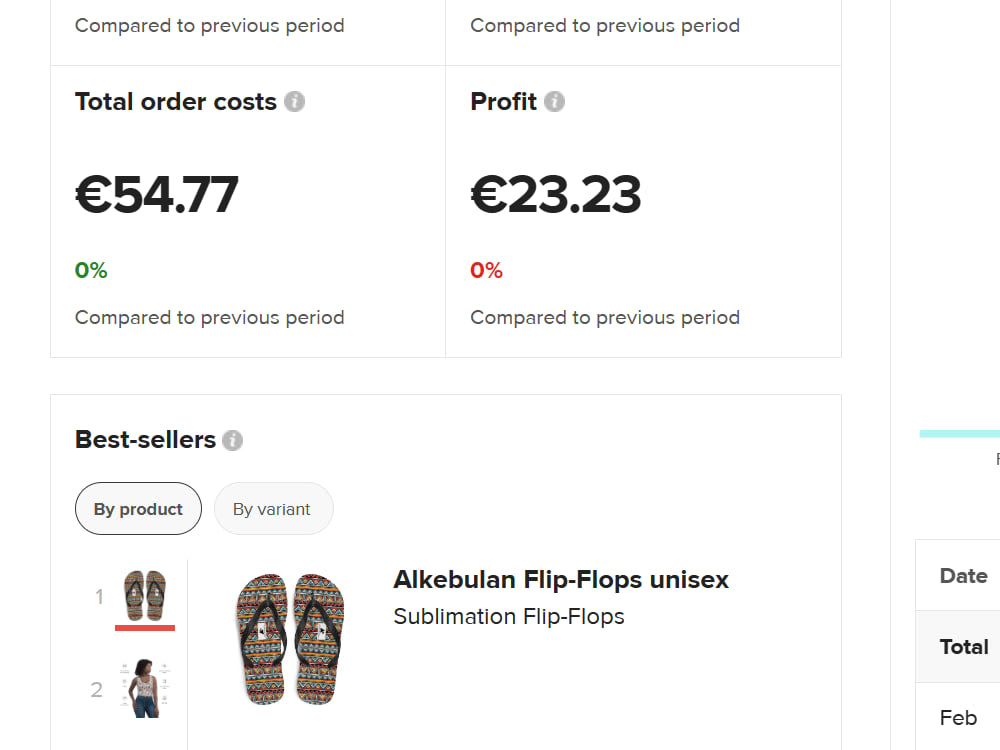Click the €23.23 profit value

point(555,195)
